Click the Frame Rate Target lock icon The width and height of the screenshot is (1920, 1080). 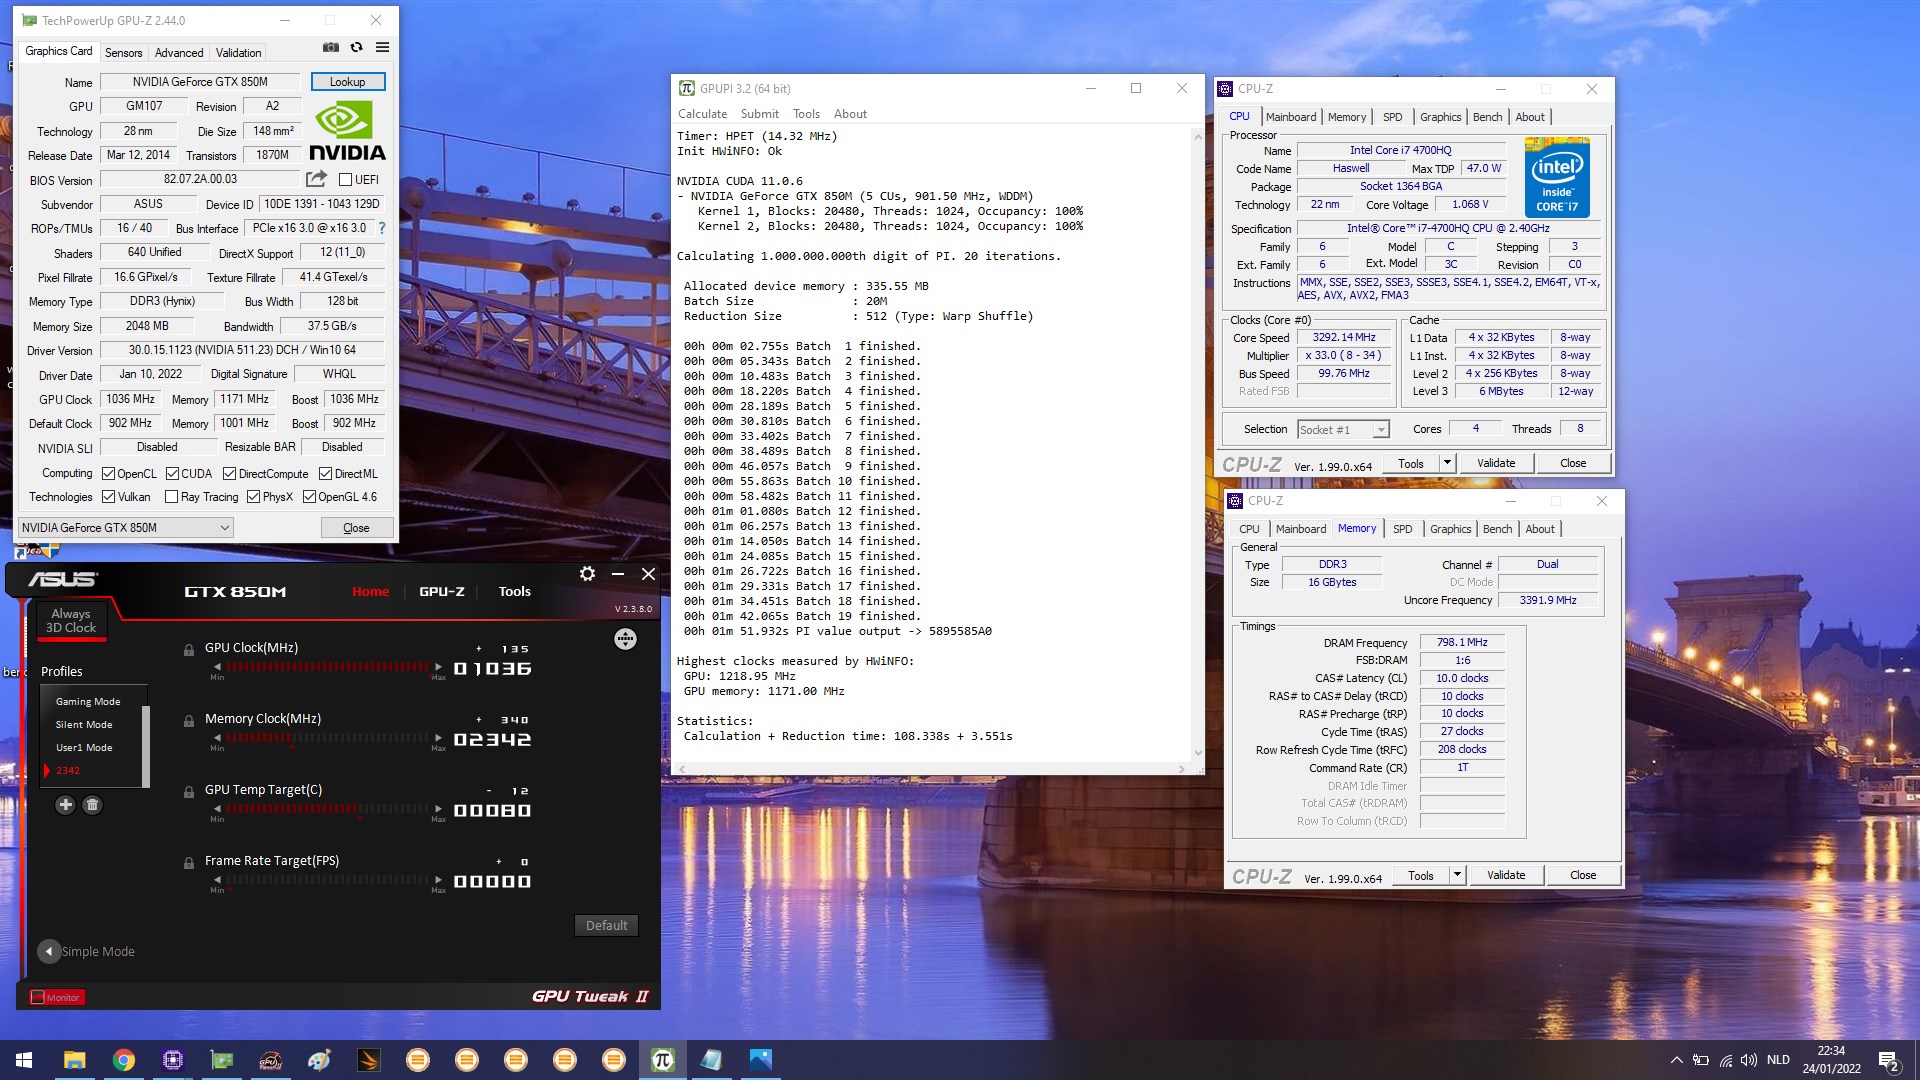tap(189, 862)
